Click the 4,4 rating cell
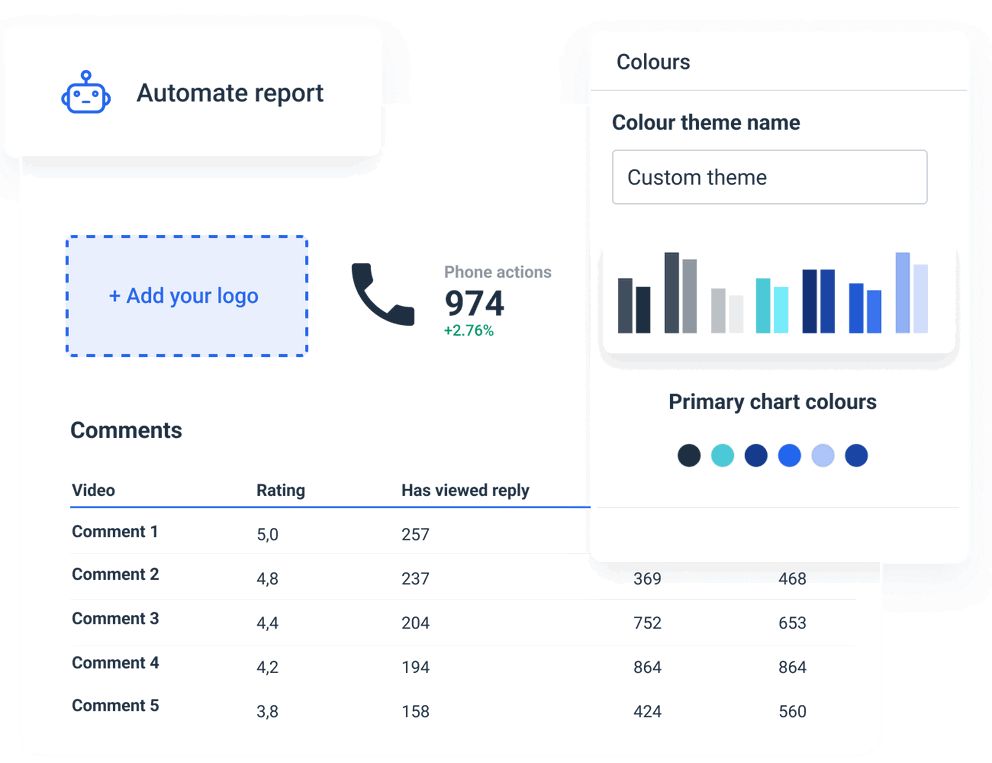 [x=267, y=623]
